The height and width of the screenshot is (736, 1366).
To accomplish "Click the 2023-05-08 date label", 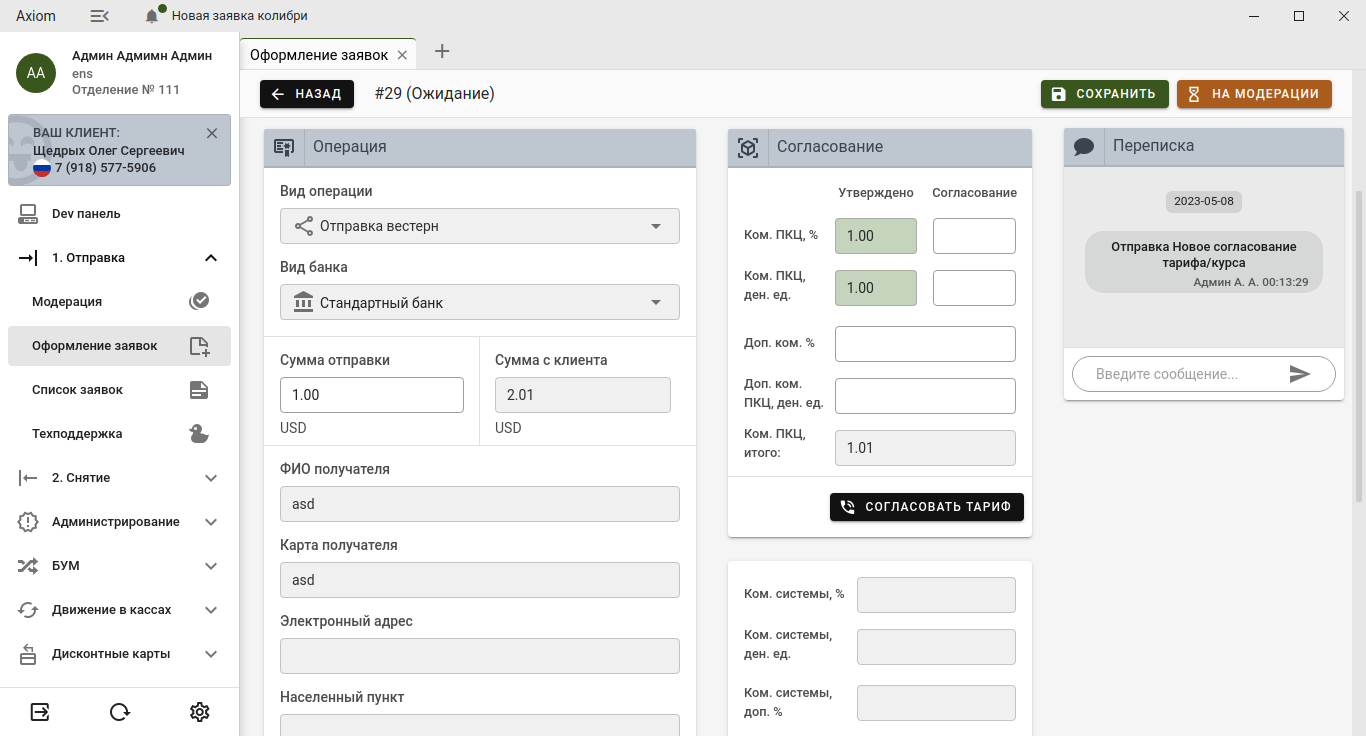I will (1204, 201).
